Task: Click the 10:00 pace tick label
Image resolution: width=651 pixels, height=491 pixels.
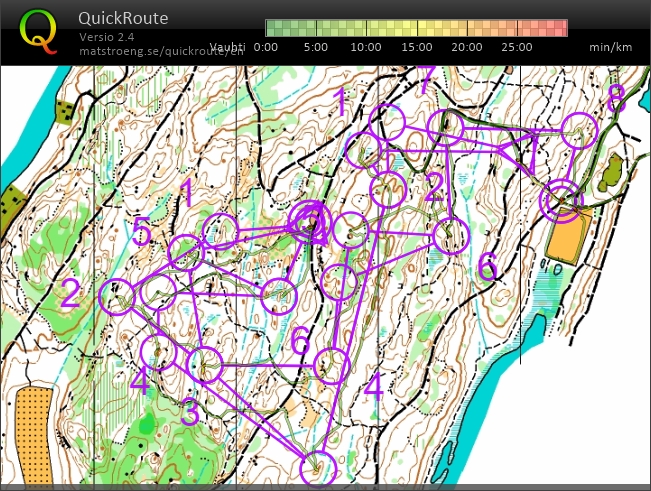Action: point(366,47)
